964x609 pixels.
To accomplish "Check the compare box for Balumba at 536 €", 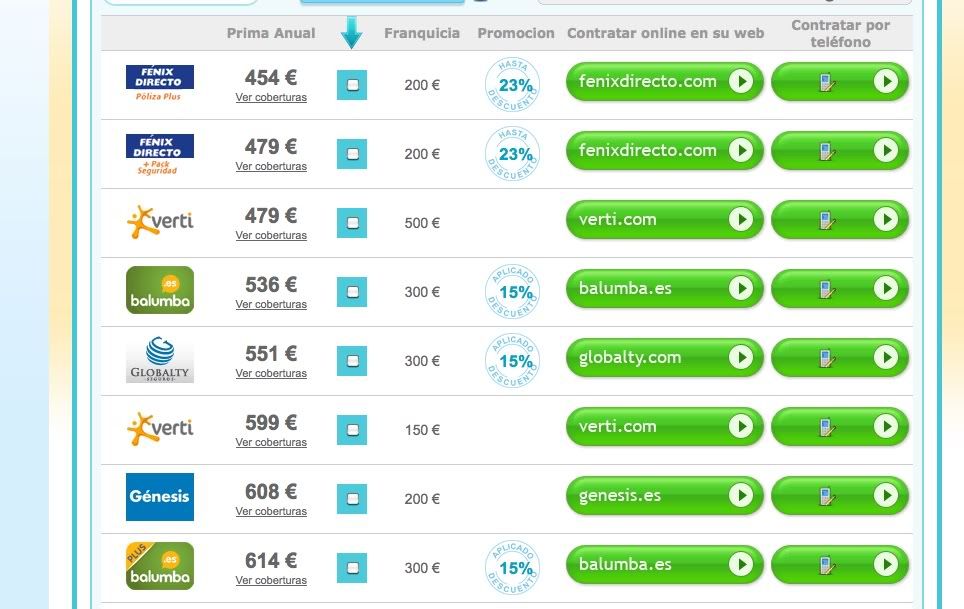I will pyautogui.click(x=352, y=292).
